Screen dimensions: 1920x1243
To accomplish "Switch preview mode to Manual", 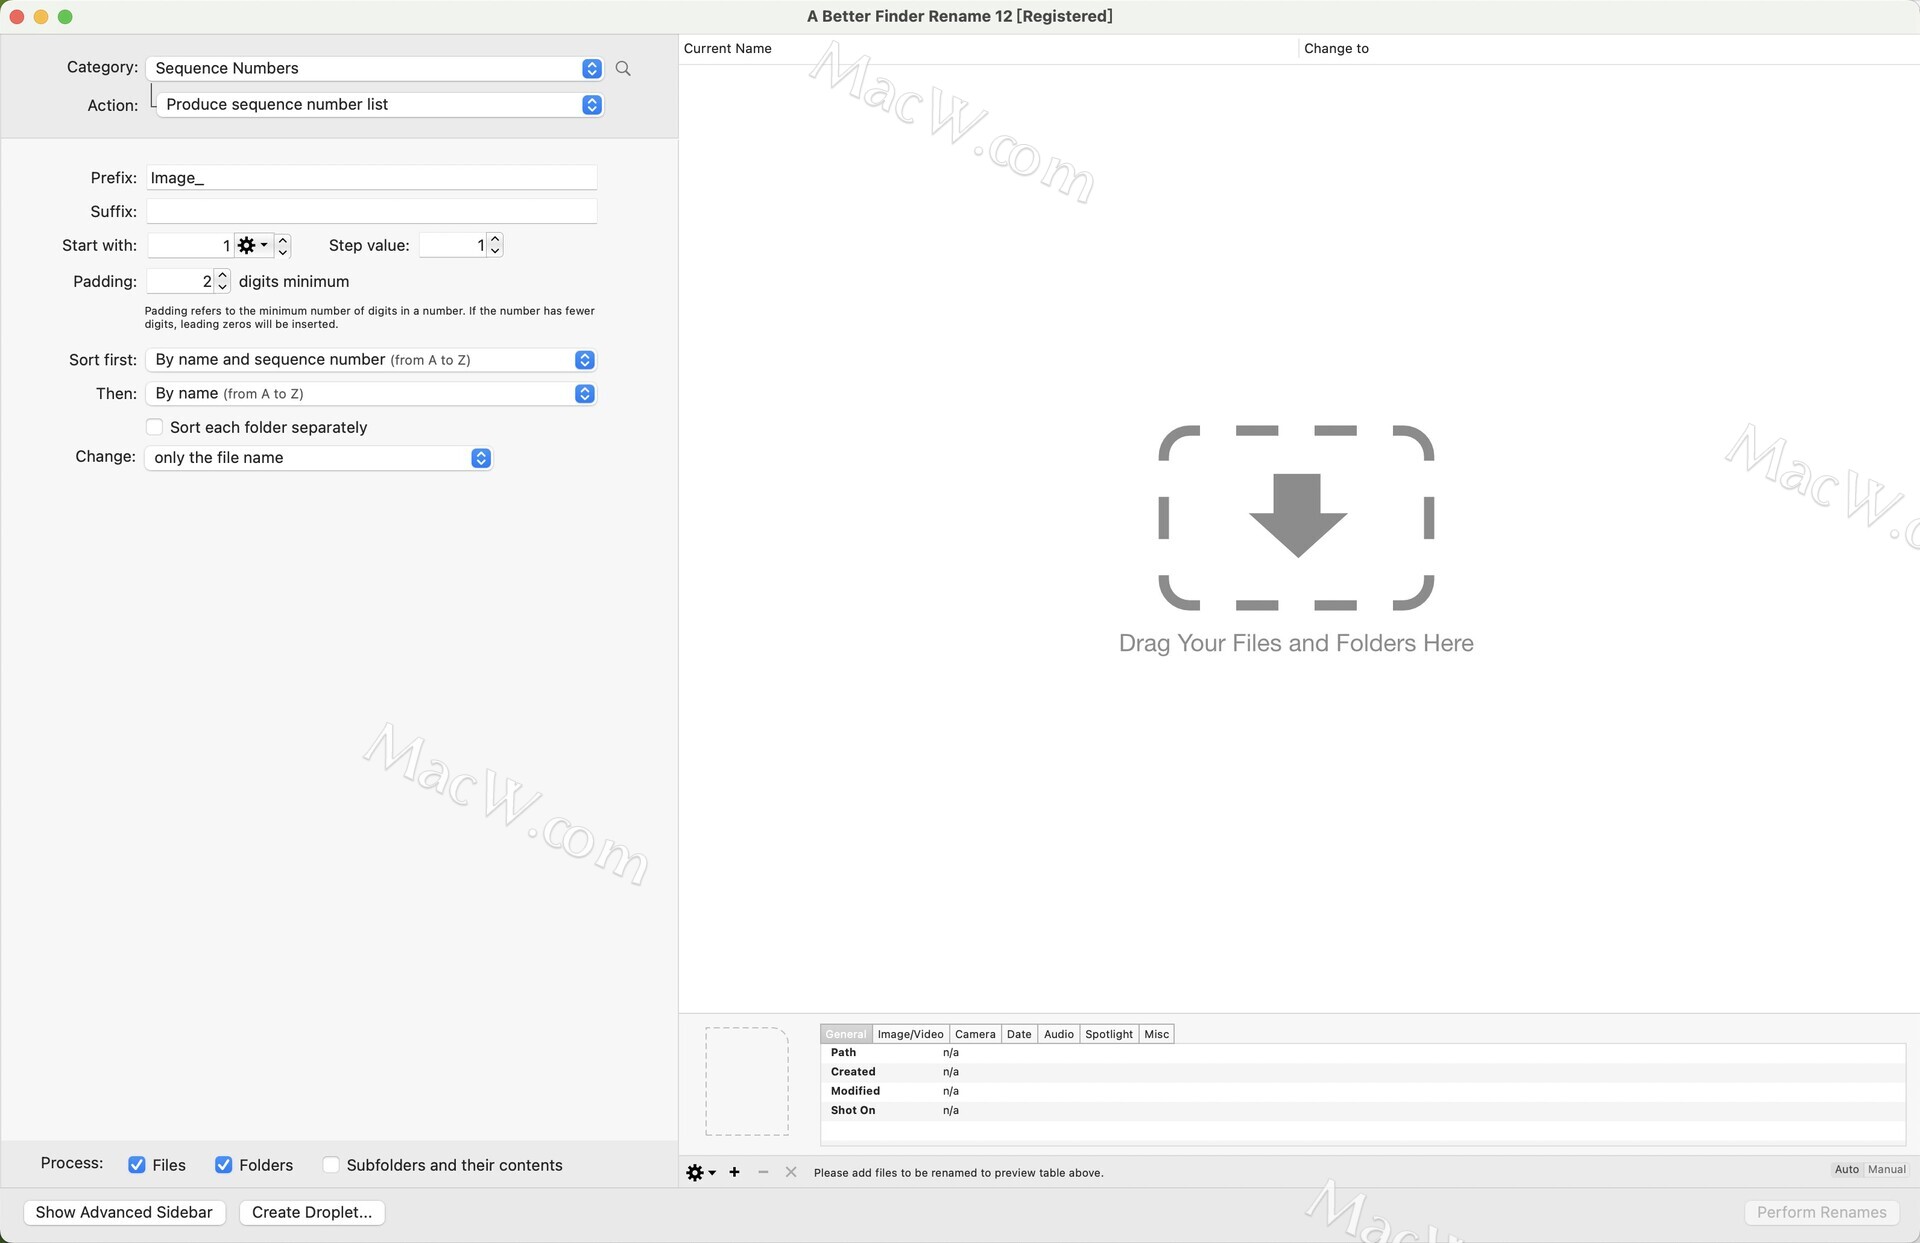I will pyautogui.click(x=1887, y=1169).
